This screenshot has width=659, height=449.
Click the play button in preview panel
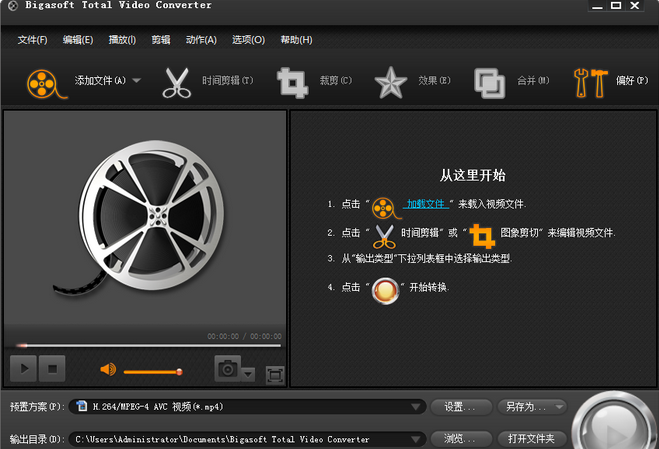click(24, 369)
